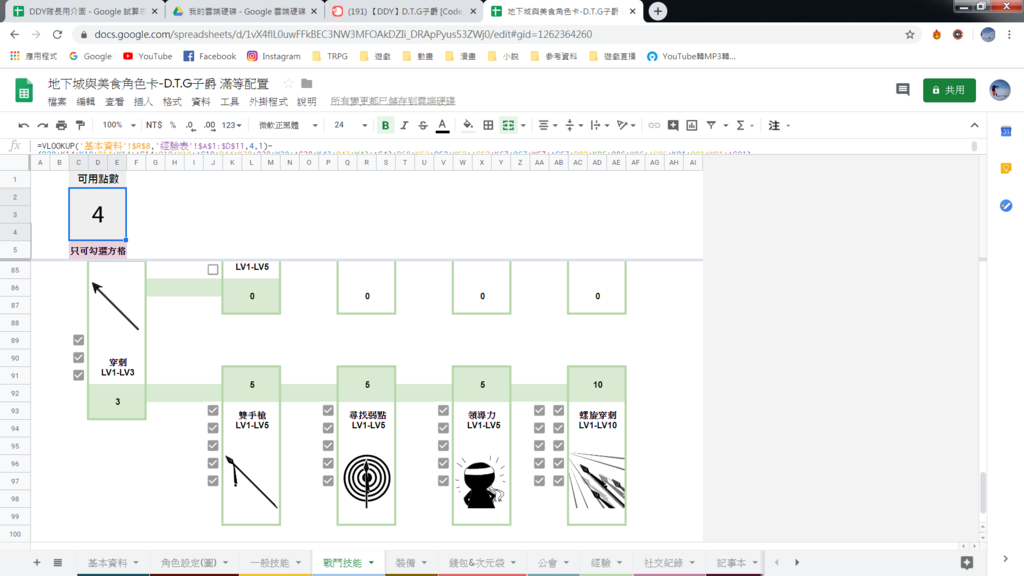Screen dimensions: 1024x576
Task: Redo the last undone action
Action: coord(42,125)
